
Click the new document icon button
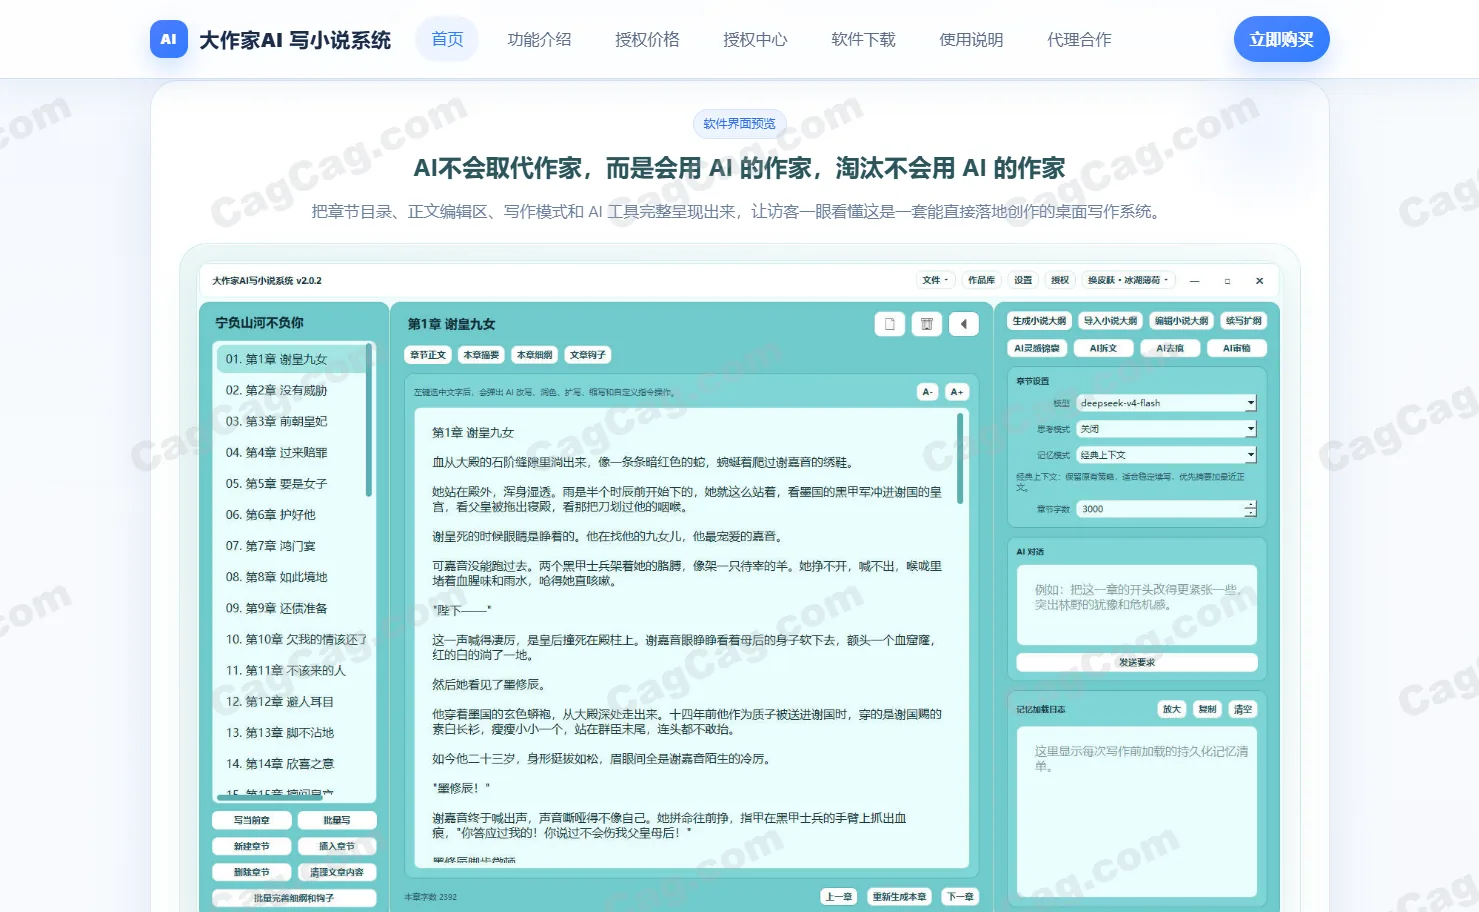[889, 324]
